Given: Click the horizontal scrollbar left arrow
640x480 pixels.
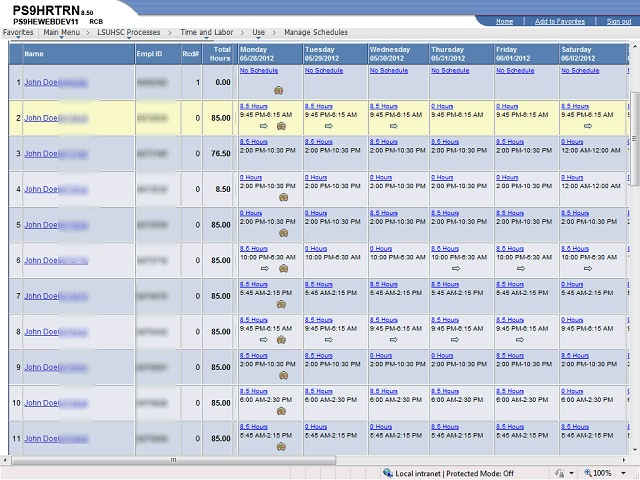Looking at the screenshot, I should click(4, 460).
